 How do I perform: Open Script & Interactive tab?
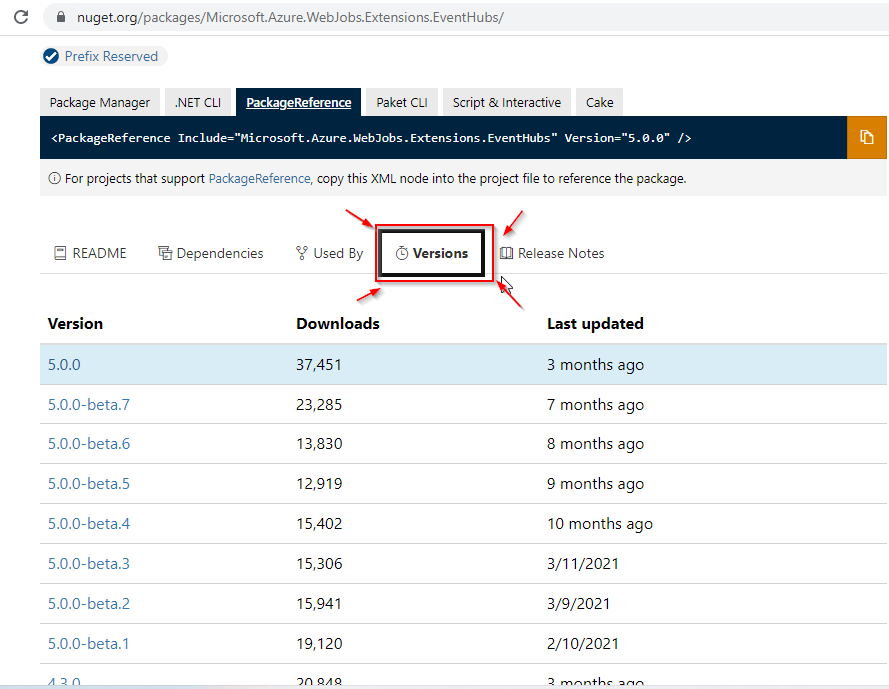coord(506,102)
